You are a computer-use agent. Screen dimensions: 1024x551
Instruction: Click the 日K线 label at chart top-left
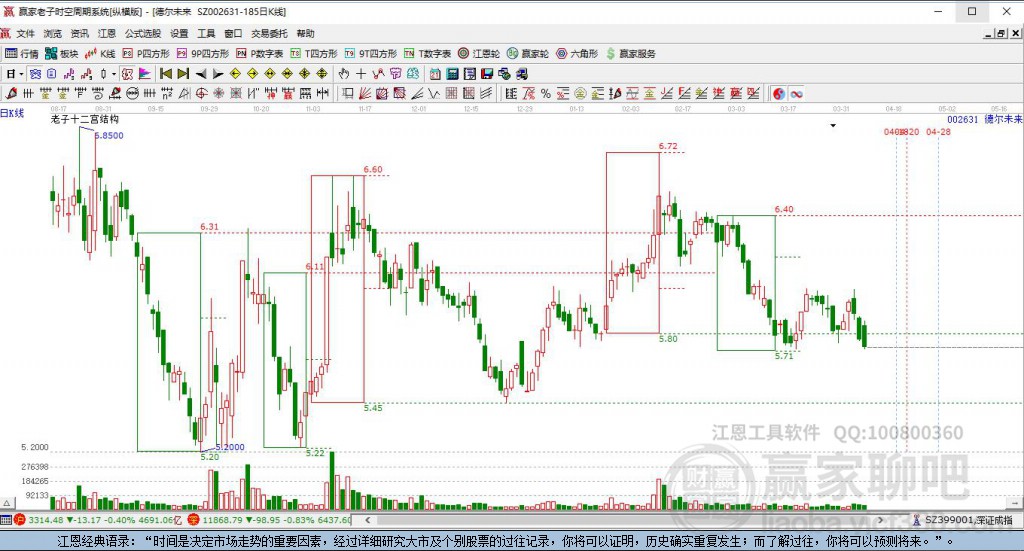pos(12,114)
